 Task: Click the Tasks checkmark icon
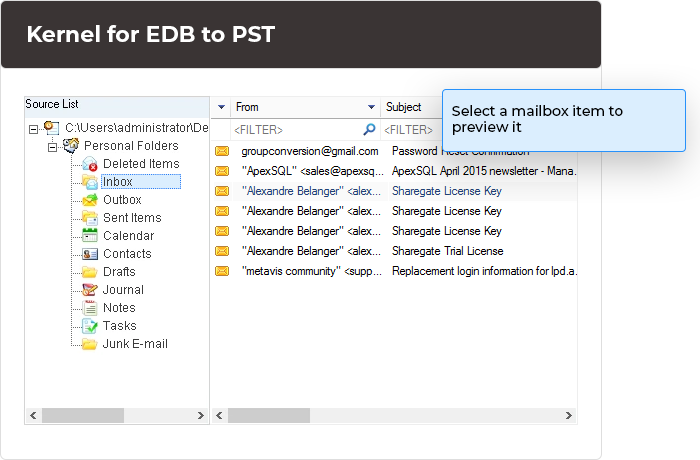90,326
